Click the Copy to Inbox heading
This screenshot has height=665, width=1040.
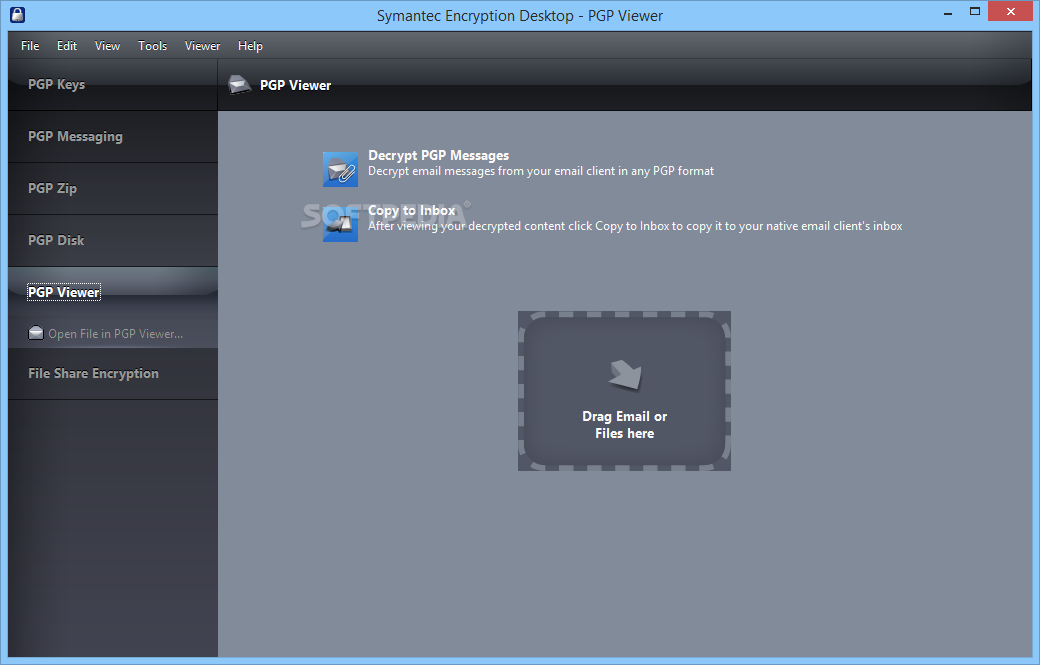coord(411,210)
